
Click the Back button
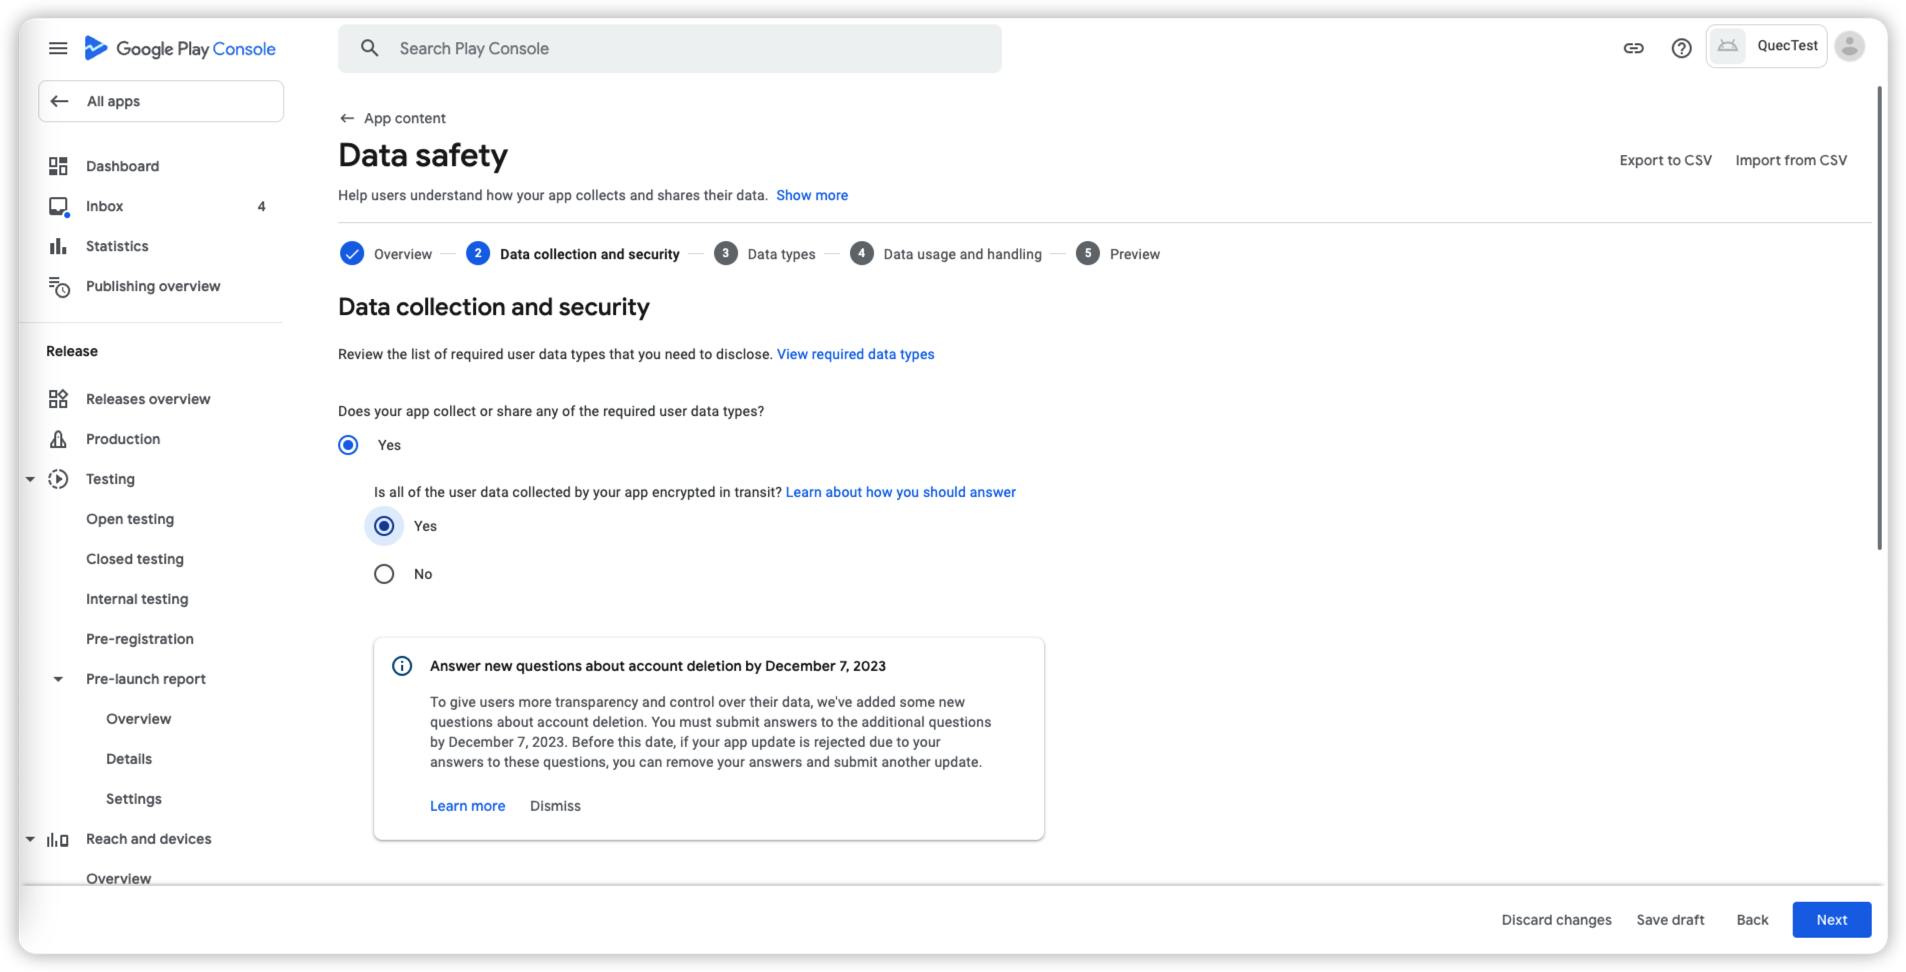pyautogui.click(x=1752, y=920)
